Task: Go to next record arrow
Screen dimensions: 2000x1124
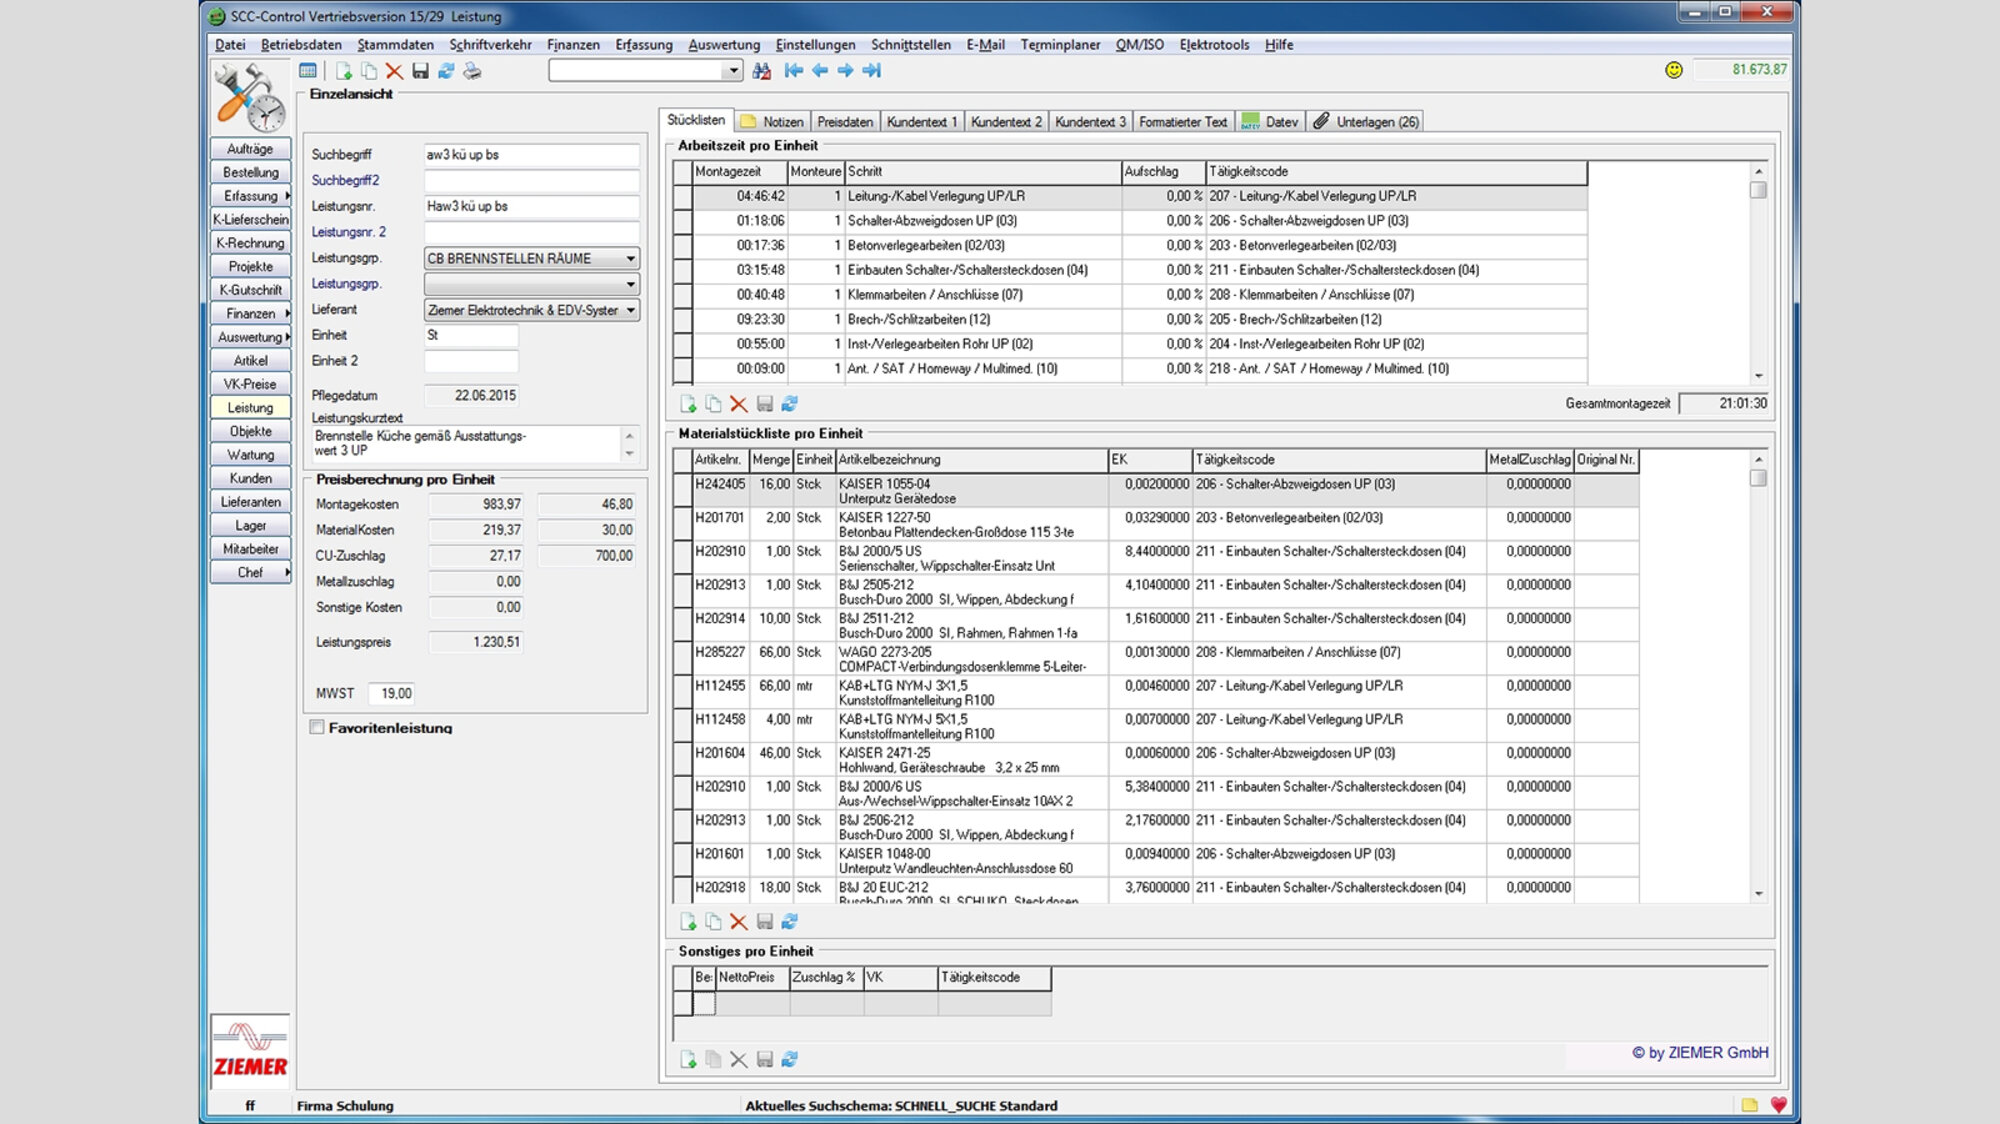Action: [x=846, y=70]
